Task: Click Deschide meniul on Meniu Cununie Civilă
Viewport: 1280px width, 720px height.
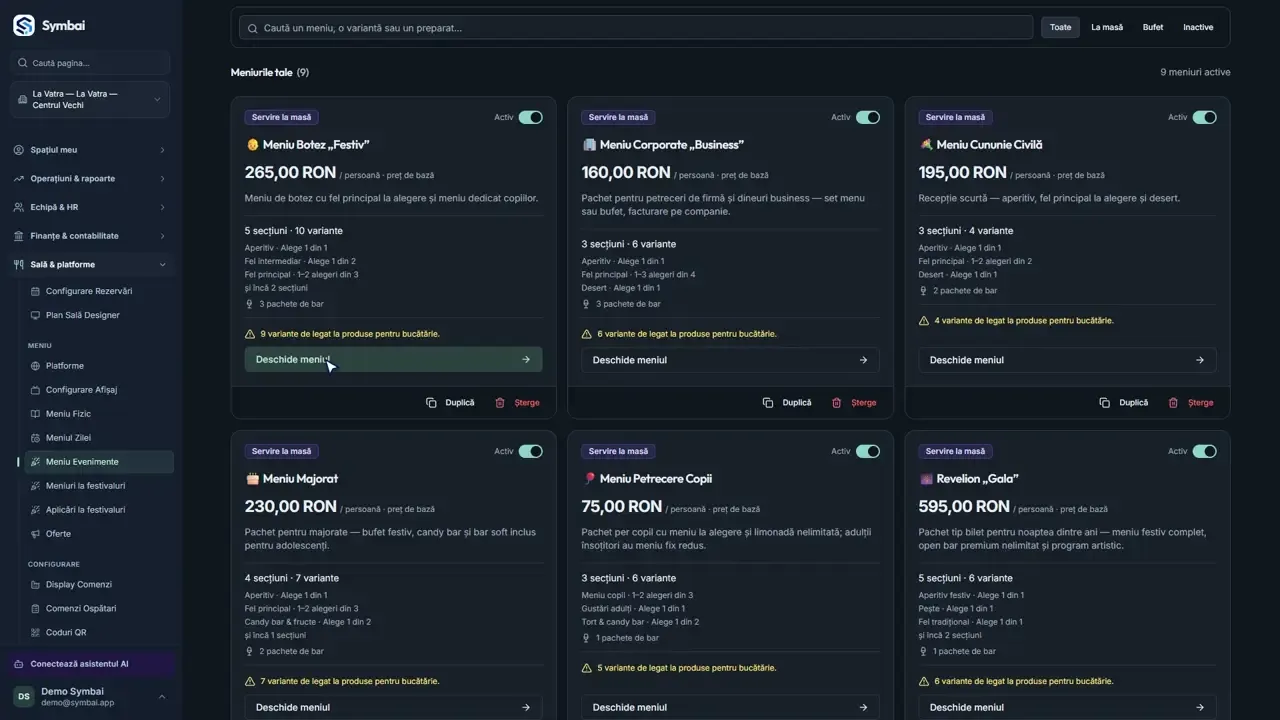Action: point(1067,360)
